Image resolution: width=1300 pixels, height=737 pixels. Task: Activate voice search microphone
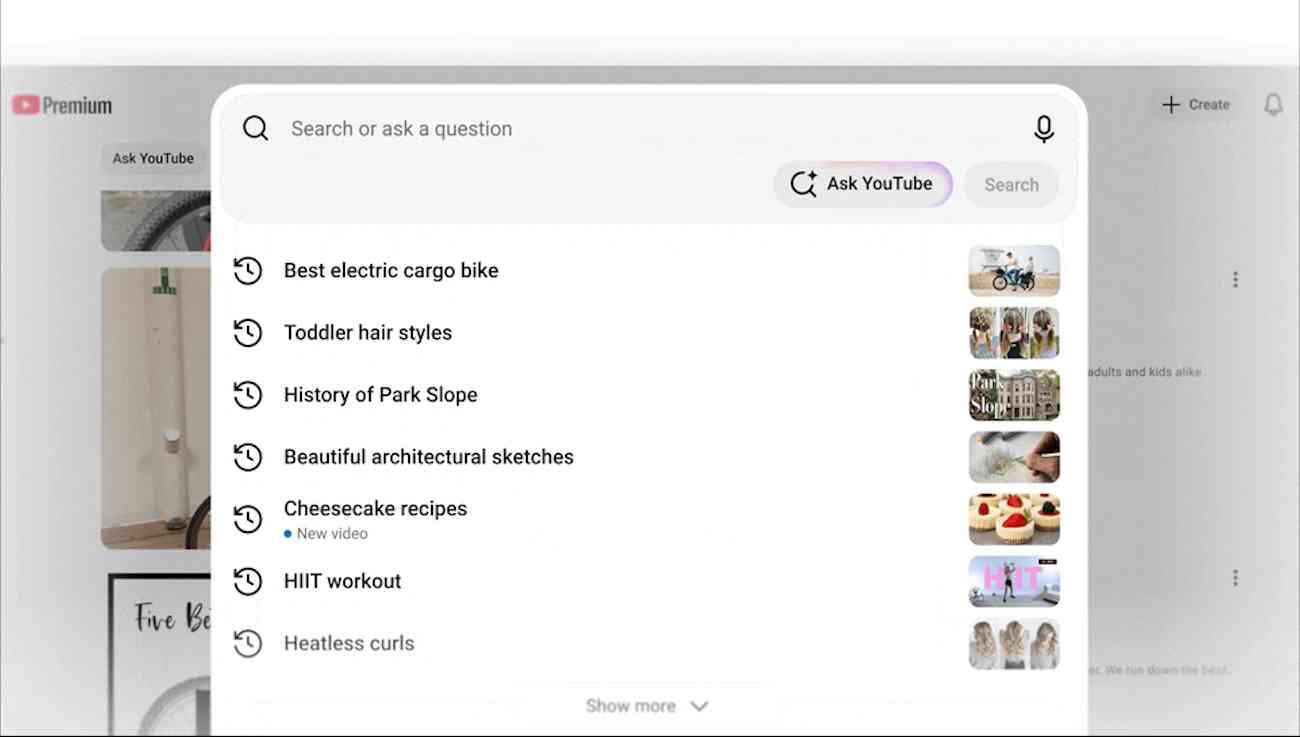click(1043, 128)
